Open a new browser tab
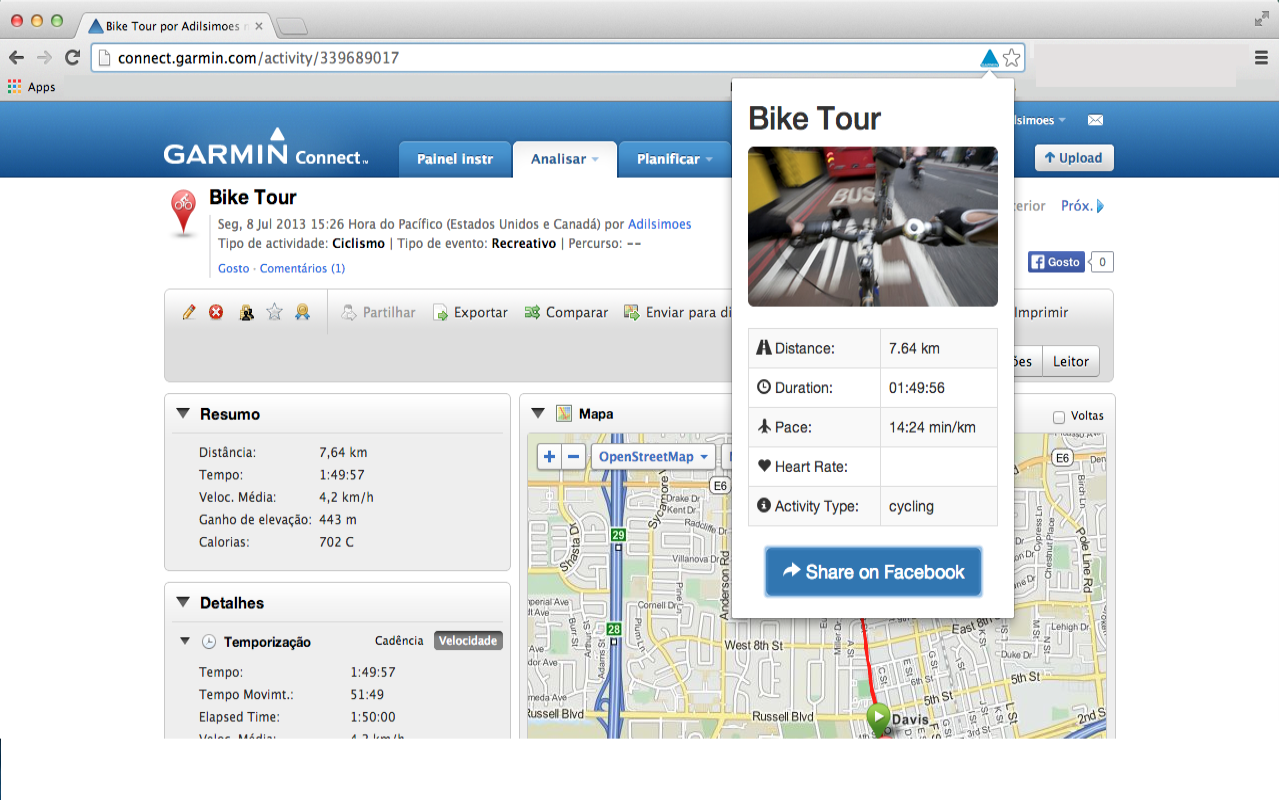 coord(291,26)
